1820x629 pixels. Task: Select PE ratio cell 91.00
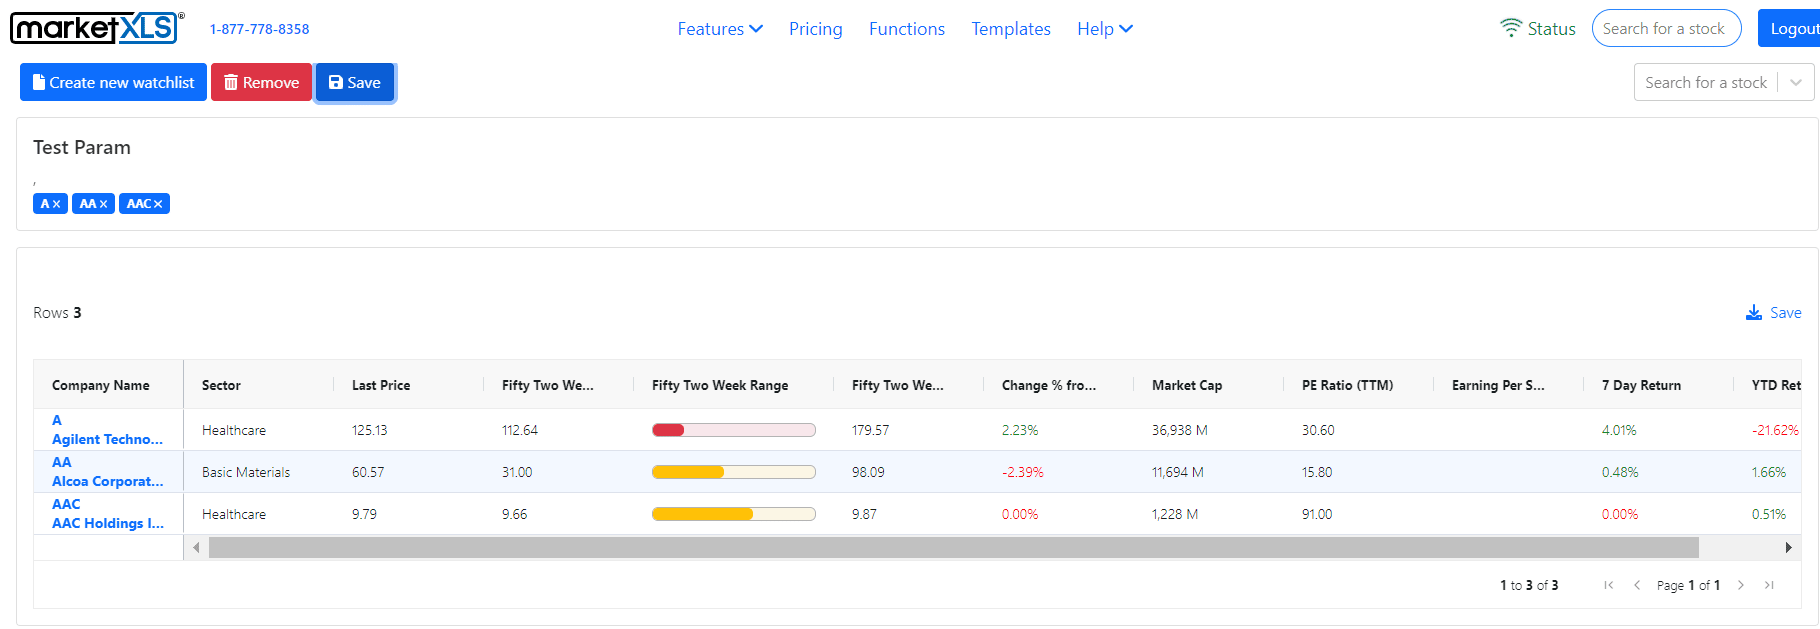click(1317, 514)
